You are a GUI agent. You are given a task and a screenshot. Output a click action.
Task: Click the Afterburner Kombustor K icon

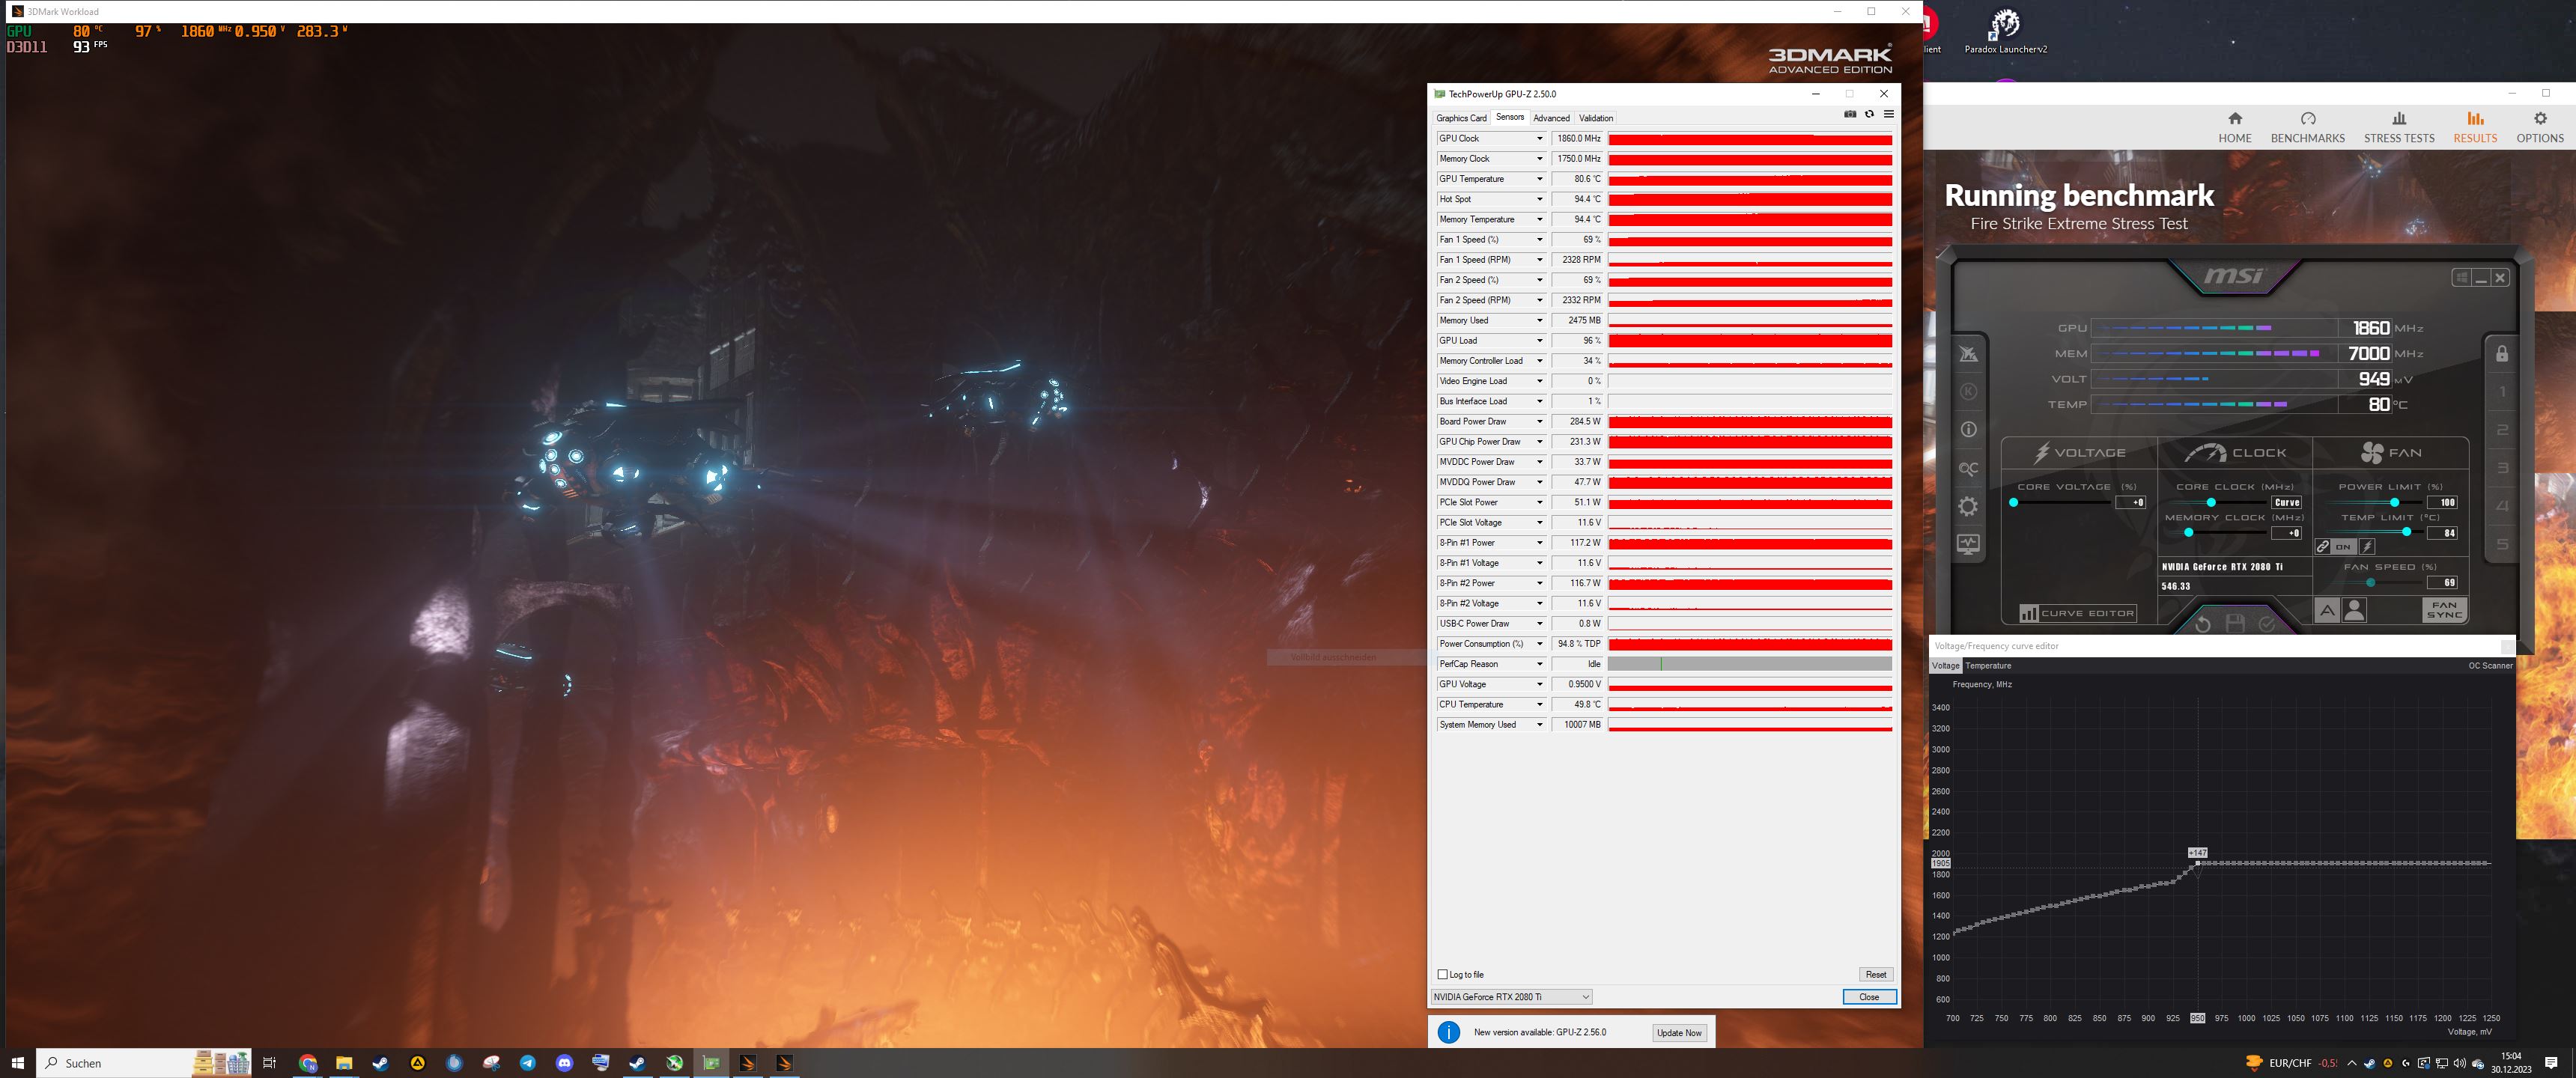(1968, 392)
